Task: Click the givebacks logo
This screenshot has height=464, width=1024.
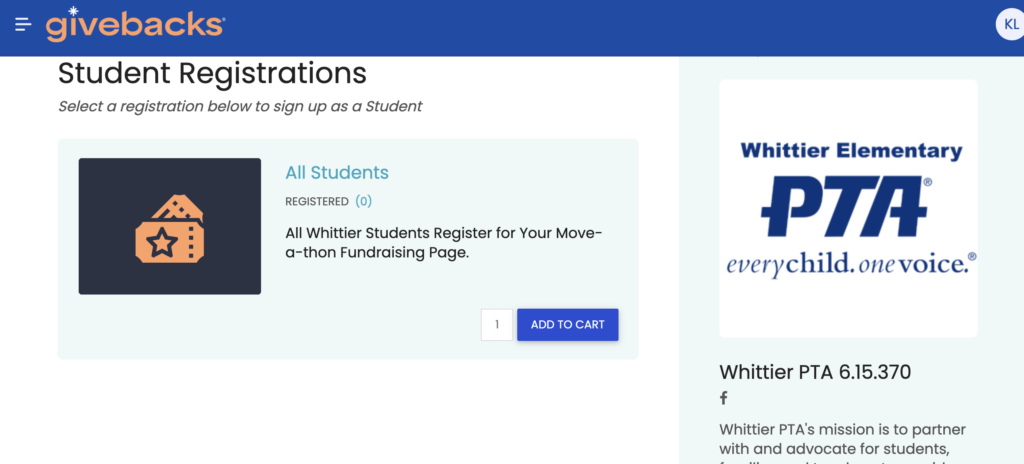Action: click(135, 25)
